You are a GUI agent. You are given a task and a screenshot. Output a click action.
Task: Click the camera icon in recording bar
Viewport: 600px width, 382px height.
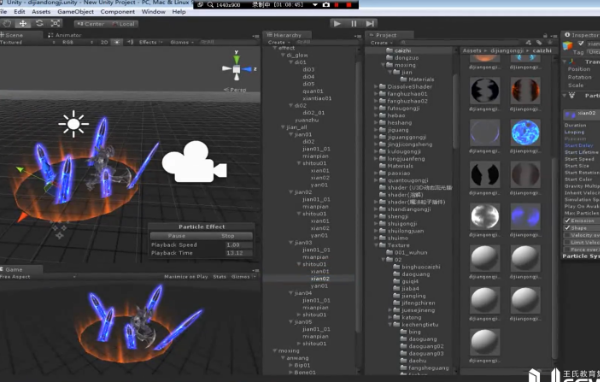click(326, 5)
